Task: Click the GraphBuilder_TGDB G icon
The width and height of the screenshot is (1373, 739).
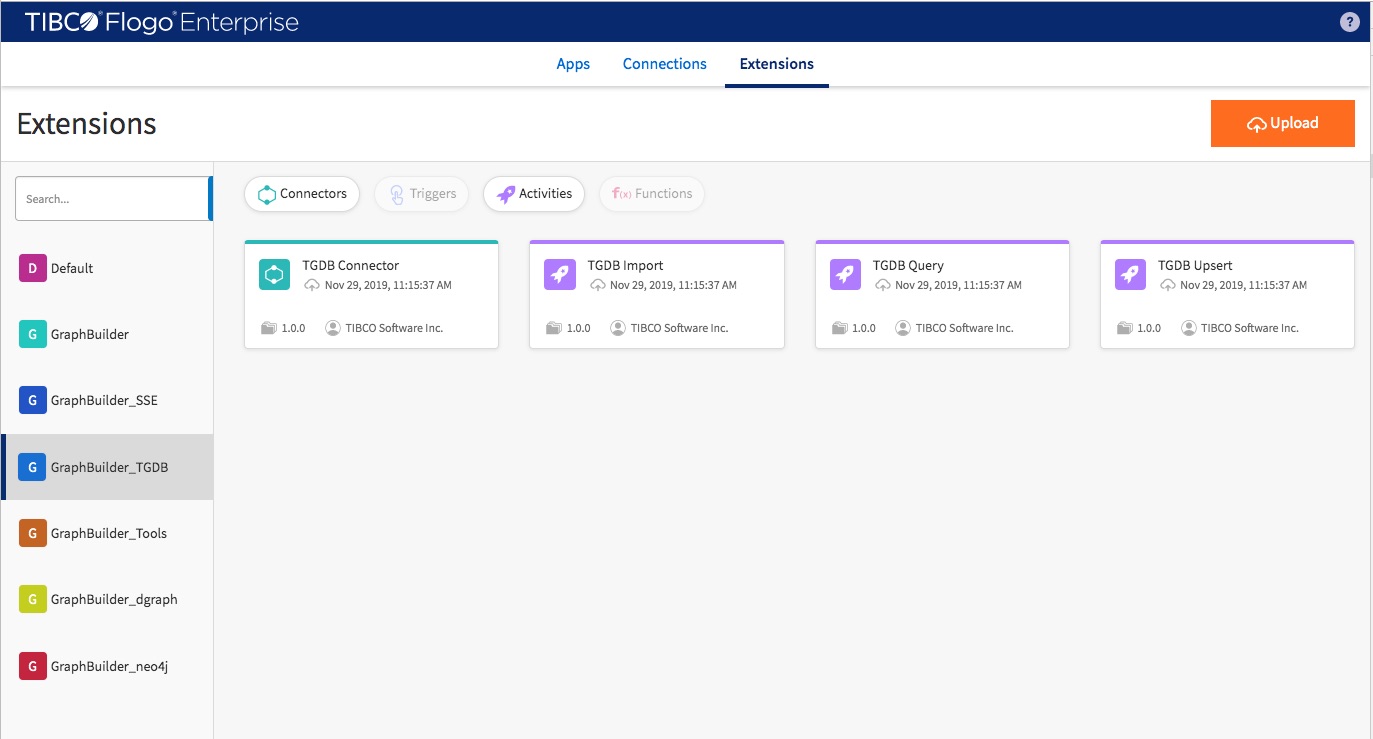Action: (x=32, y=467)
